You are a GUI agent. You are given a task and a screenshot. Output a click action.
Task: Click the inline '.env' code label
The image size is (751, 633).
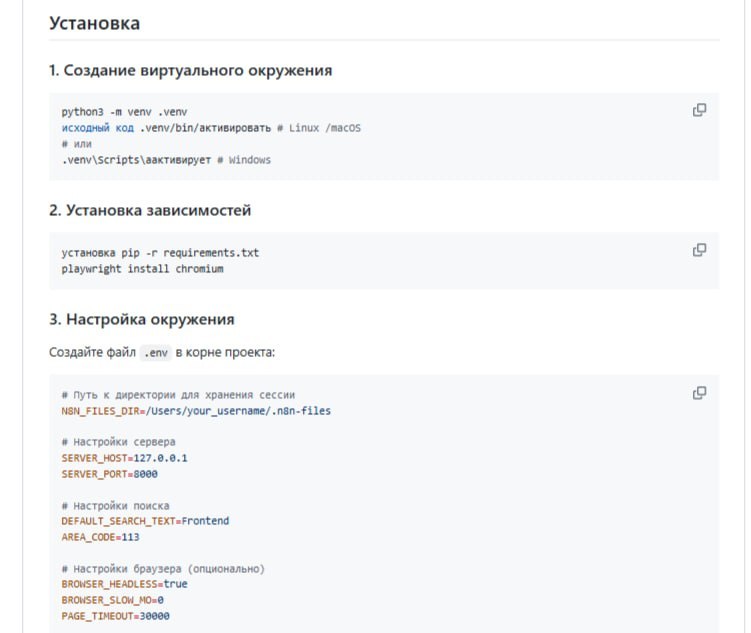coord(156,353)
